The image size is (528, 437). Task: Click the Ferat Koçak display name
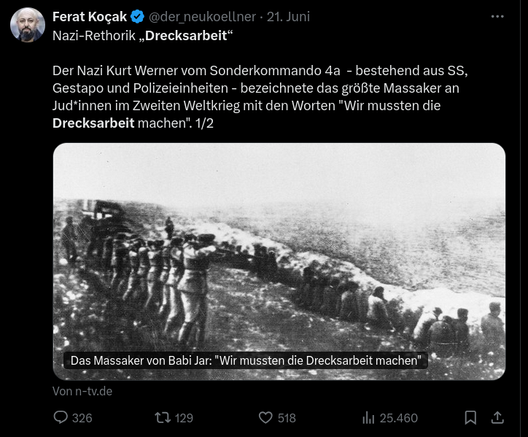click(x=89, y=16)
